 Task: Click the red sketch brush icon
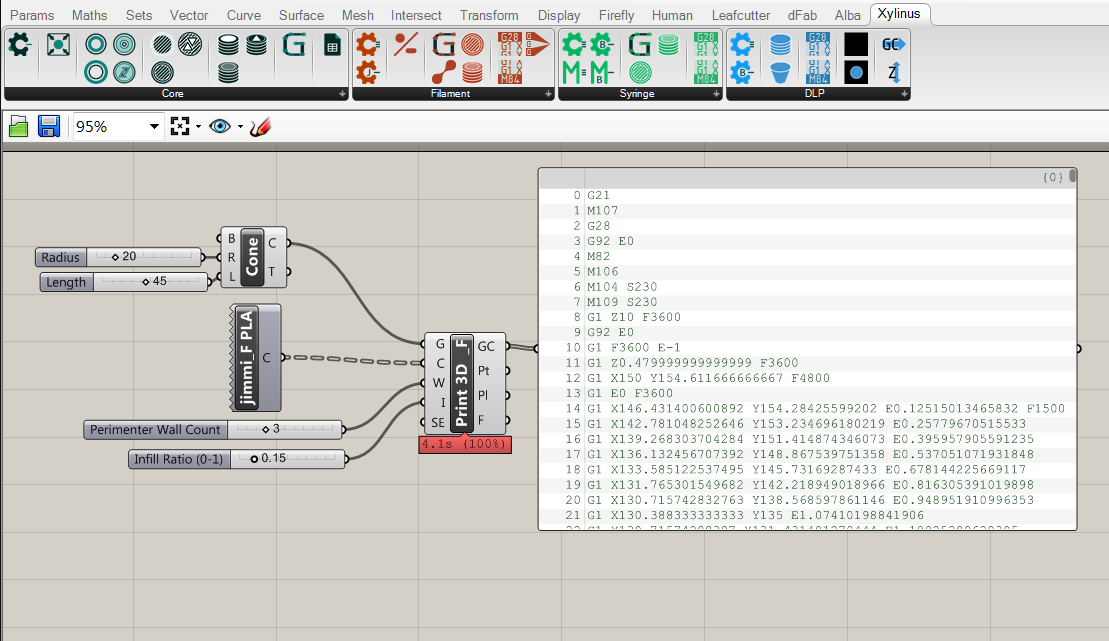[260, 127]
